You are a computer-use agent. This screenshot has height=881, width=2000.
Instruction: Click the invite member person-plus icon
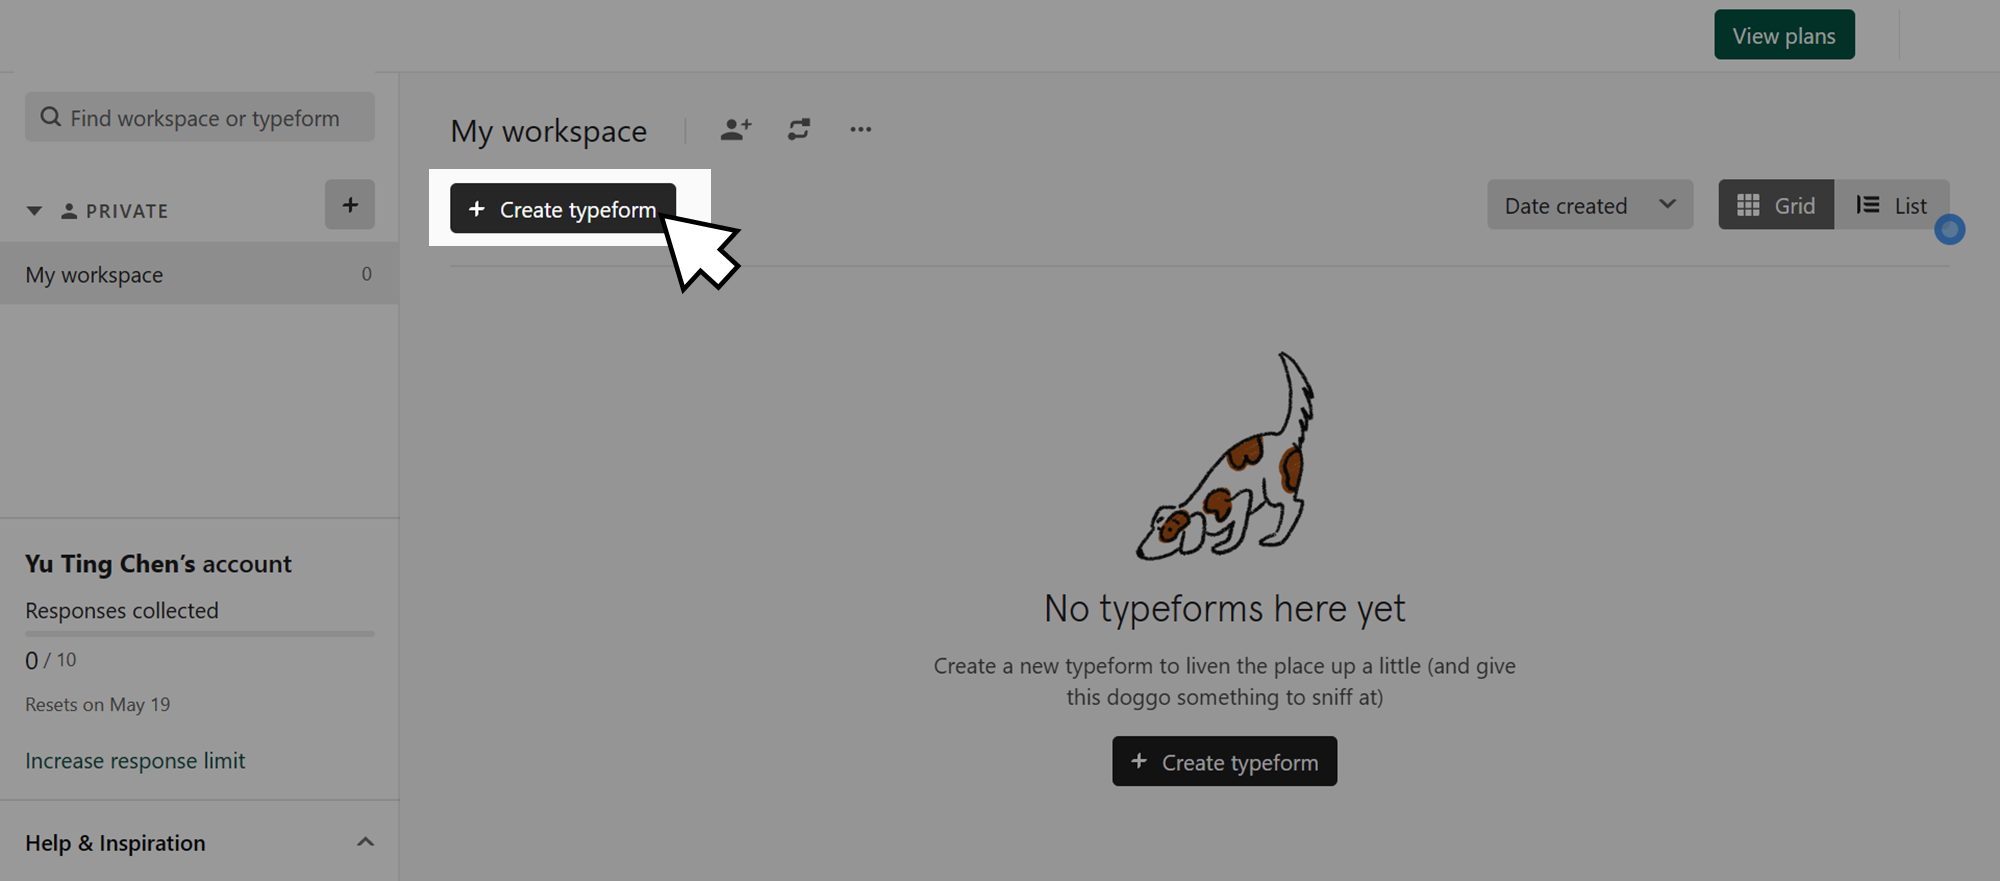point(736,129)
